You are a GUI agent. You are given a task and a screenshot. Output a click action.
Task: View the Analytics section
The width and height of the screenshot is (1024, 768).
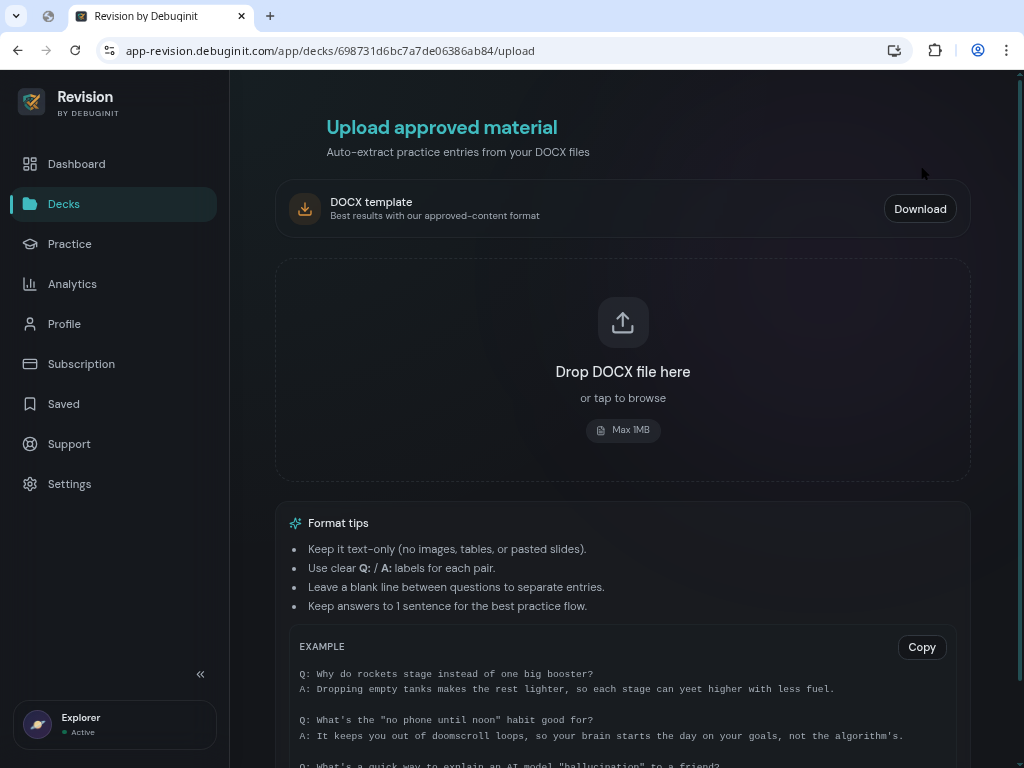(72, 284)
